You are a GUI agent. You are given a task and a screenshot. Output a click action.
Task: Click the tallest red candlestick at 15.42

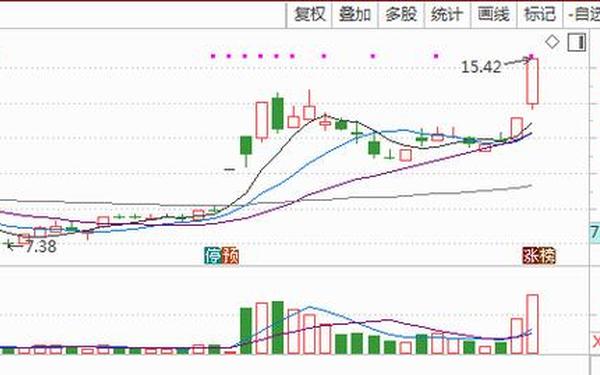coord(532,82)
